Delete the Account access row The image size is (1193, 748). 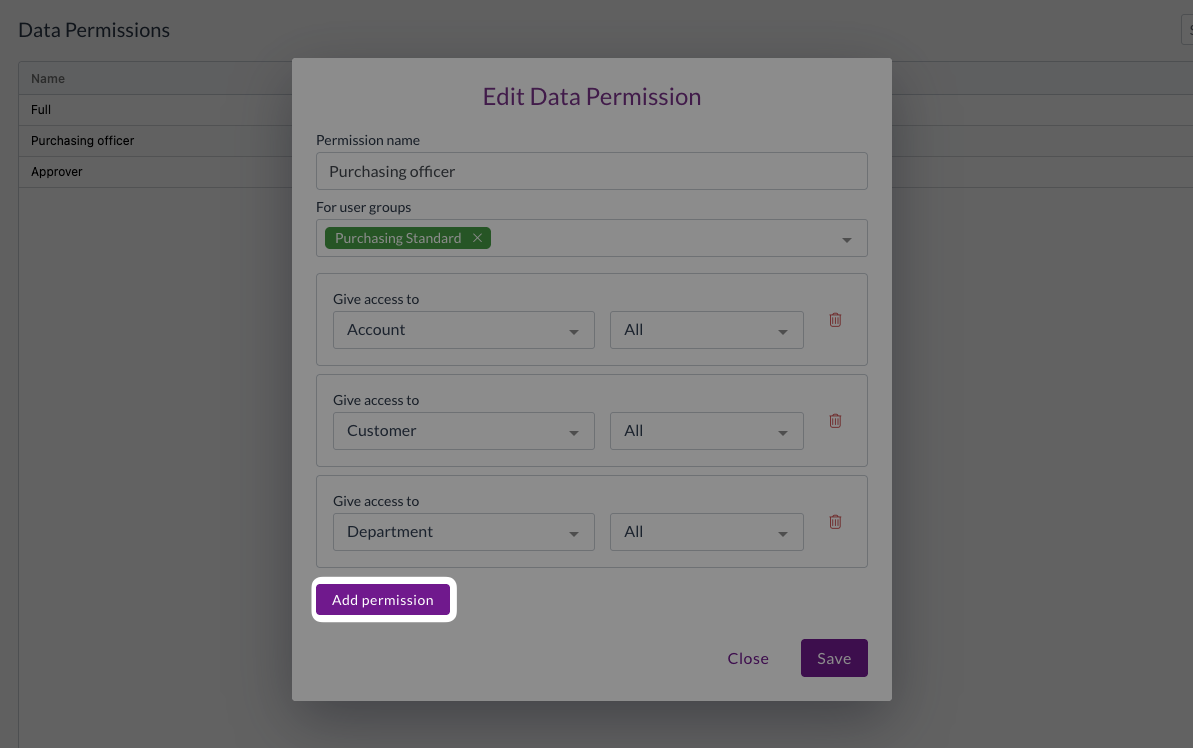(835, 320)
